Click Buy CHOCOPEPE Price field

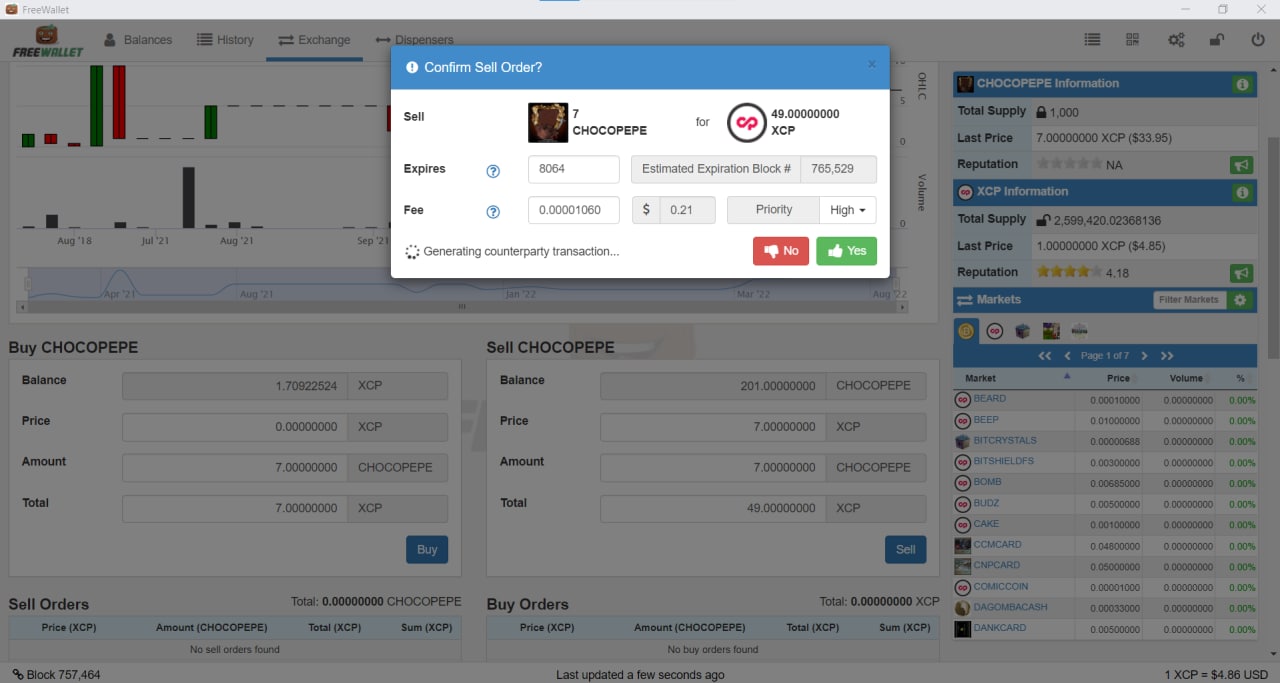coord(235,426)
